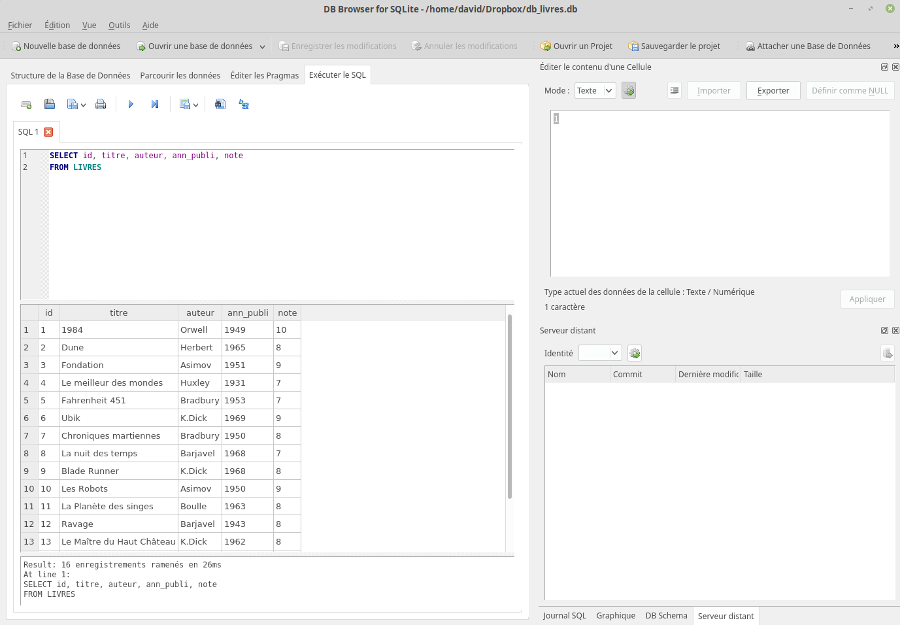
Task: Click the word wrap icon left of Importer
Action: pyautogui.click(x=674, y=90)
